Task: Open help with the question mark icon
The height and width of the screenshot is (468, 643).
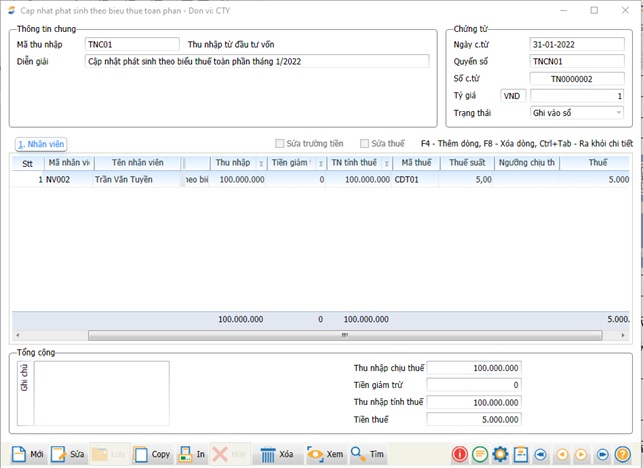Action: click(623, 455)
